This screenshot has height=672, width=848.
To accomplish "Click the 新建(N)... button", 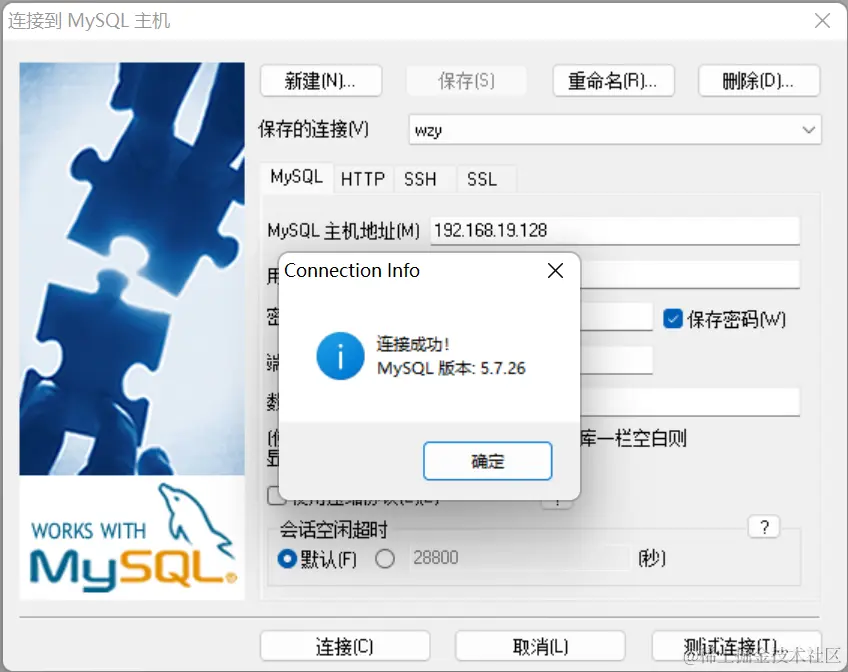I will click(x=321, y=81).
